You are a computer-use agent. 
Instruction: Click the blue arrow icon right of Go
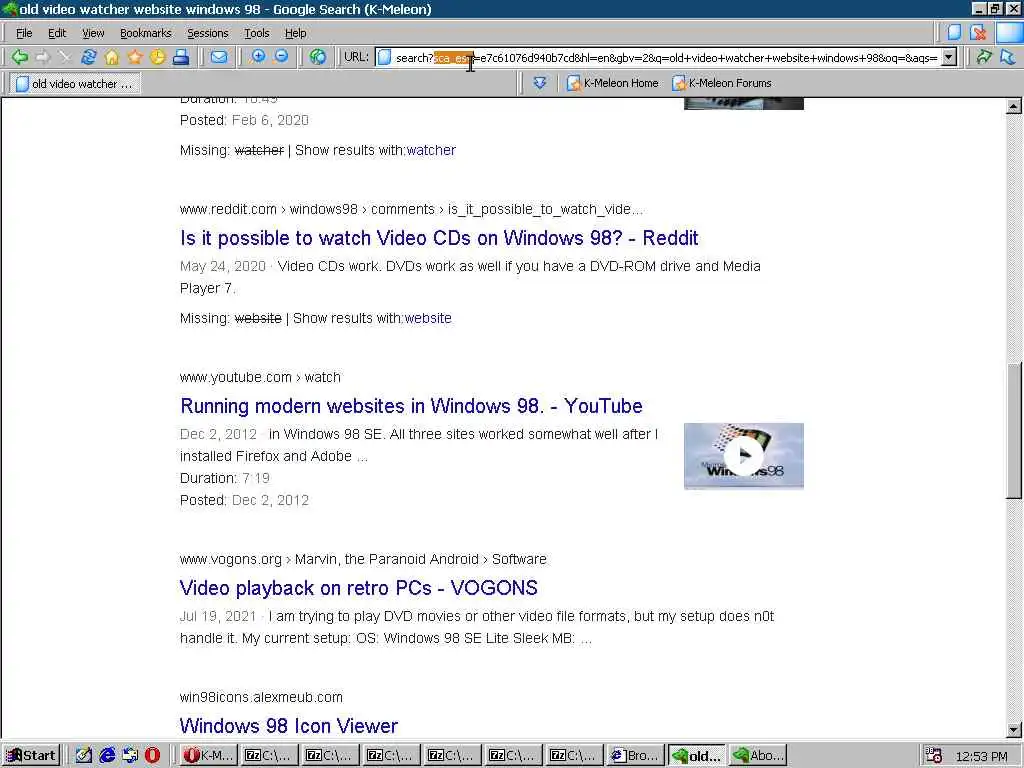point(1008,57)
